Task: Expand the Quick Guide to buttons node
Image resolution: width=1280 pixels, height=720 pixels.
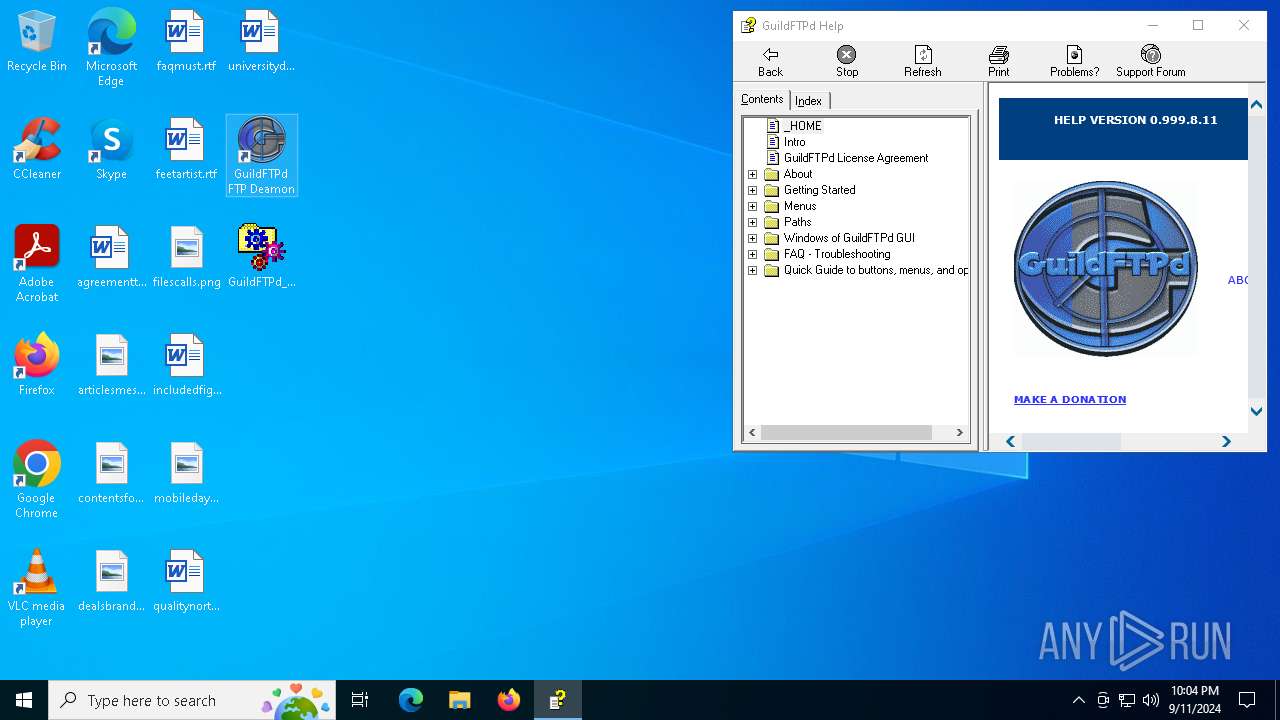Action: coord(753,270)
